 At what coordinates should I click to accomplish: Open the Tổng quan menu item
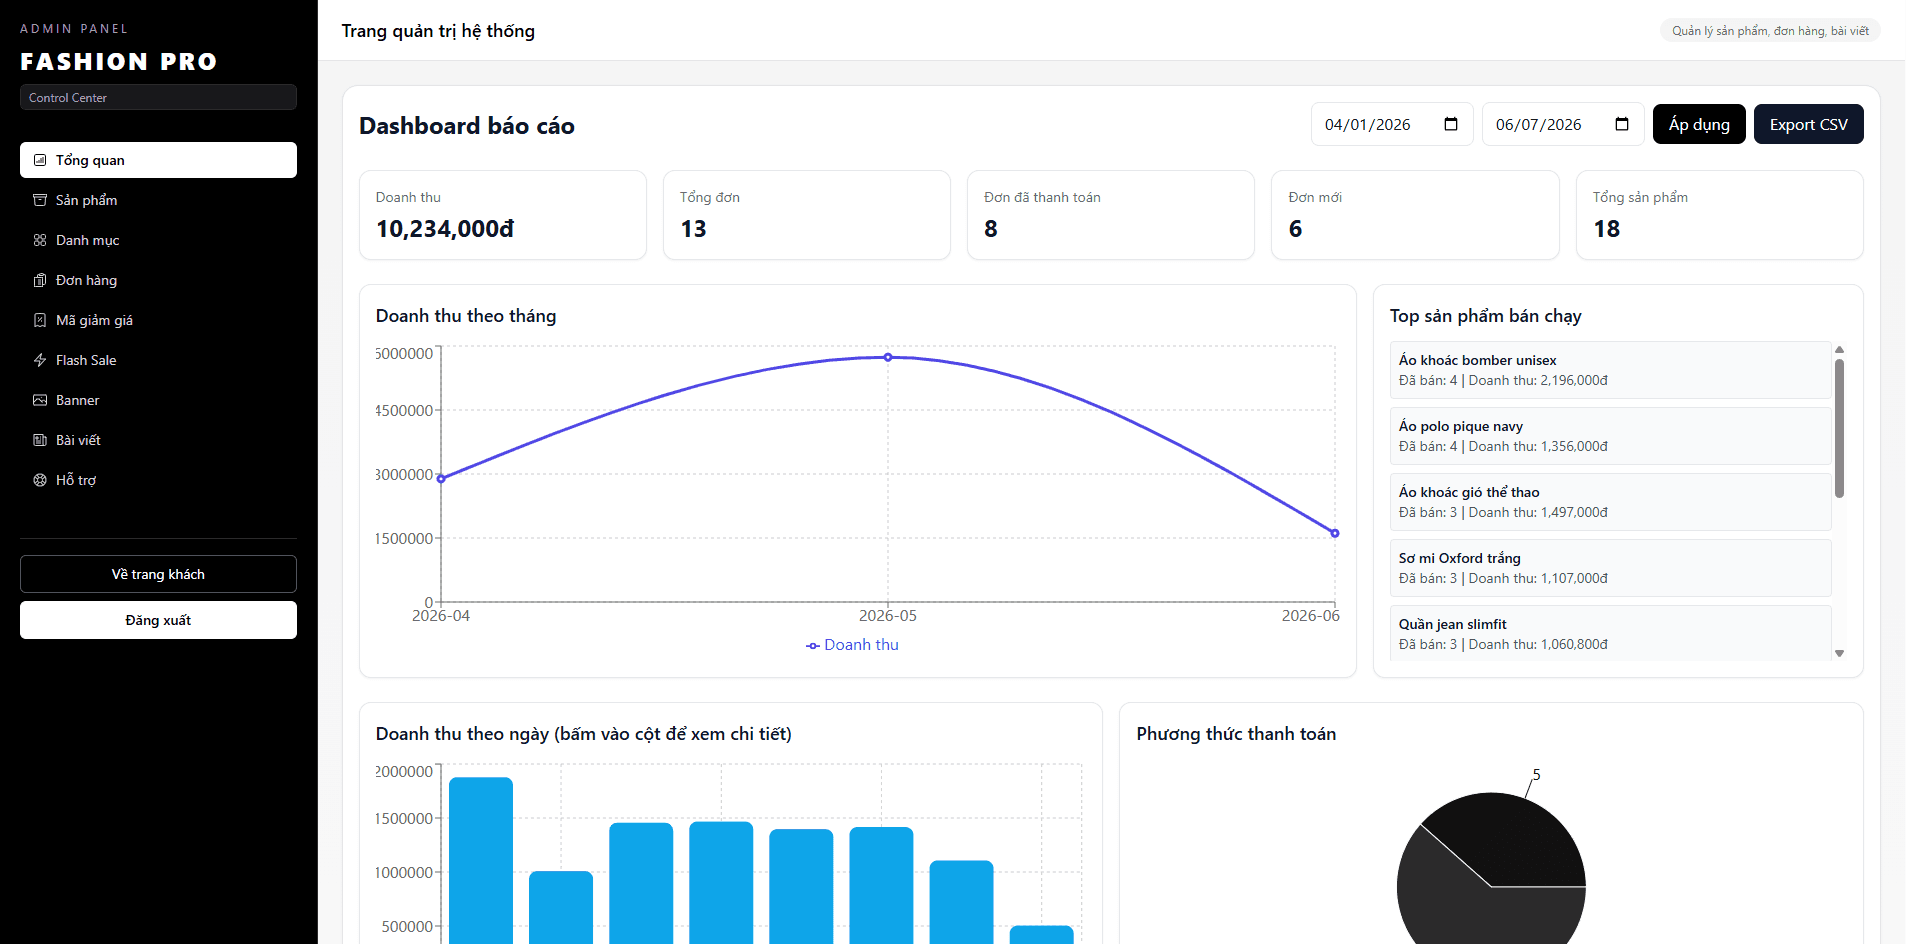click(x=158, y=160)
